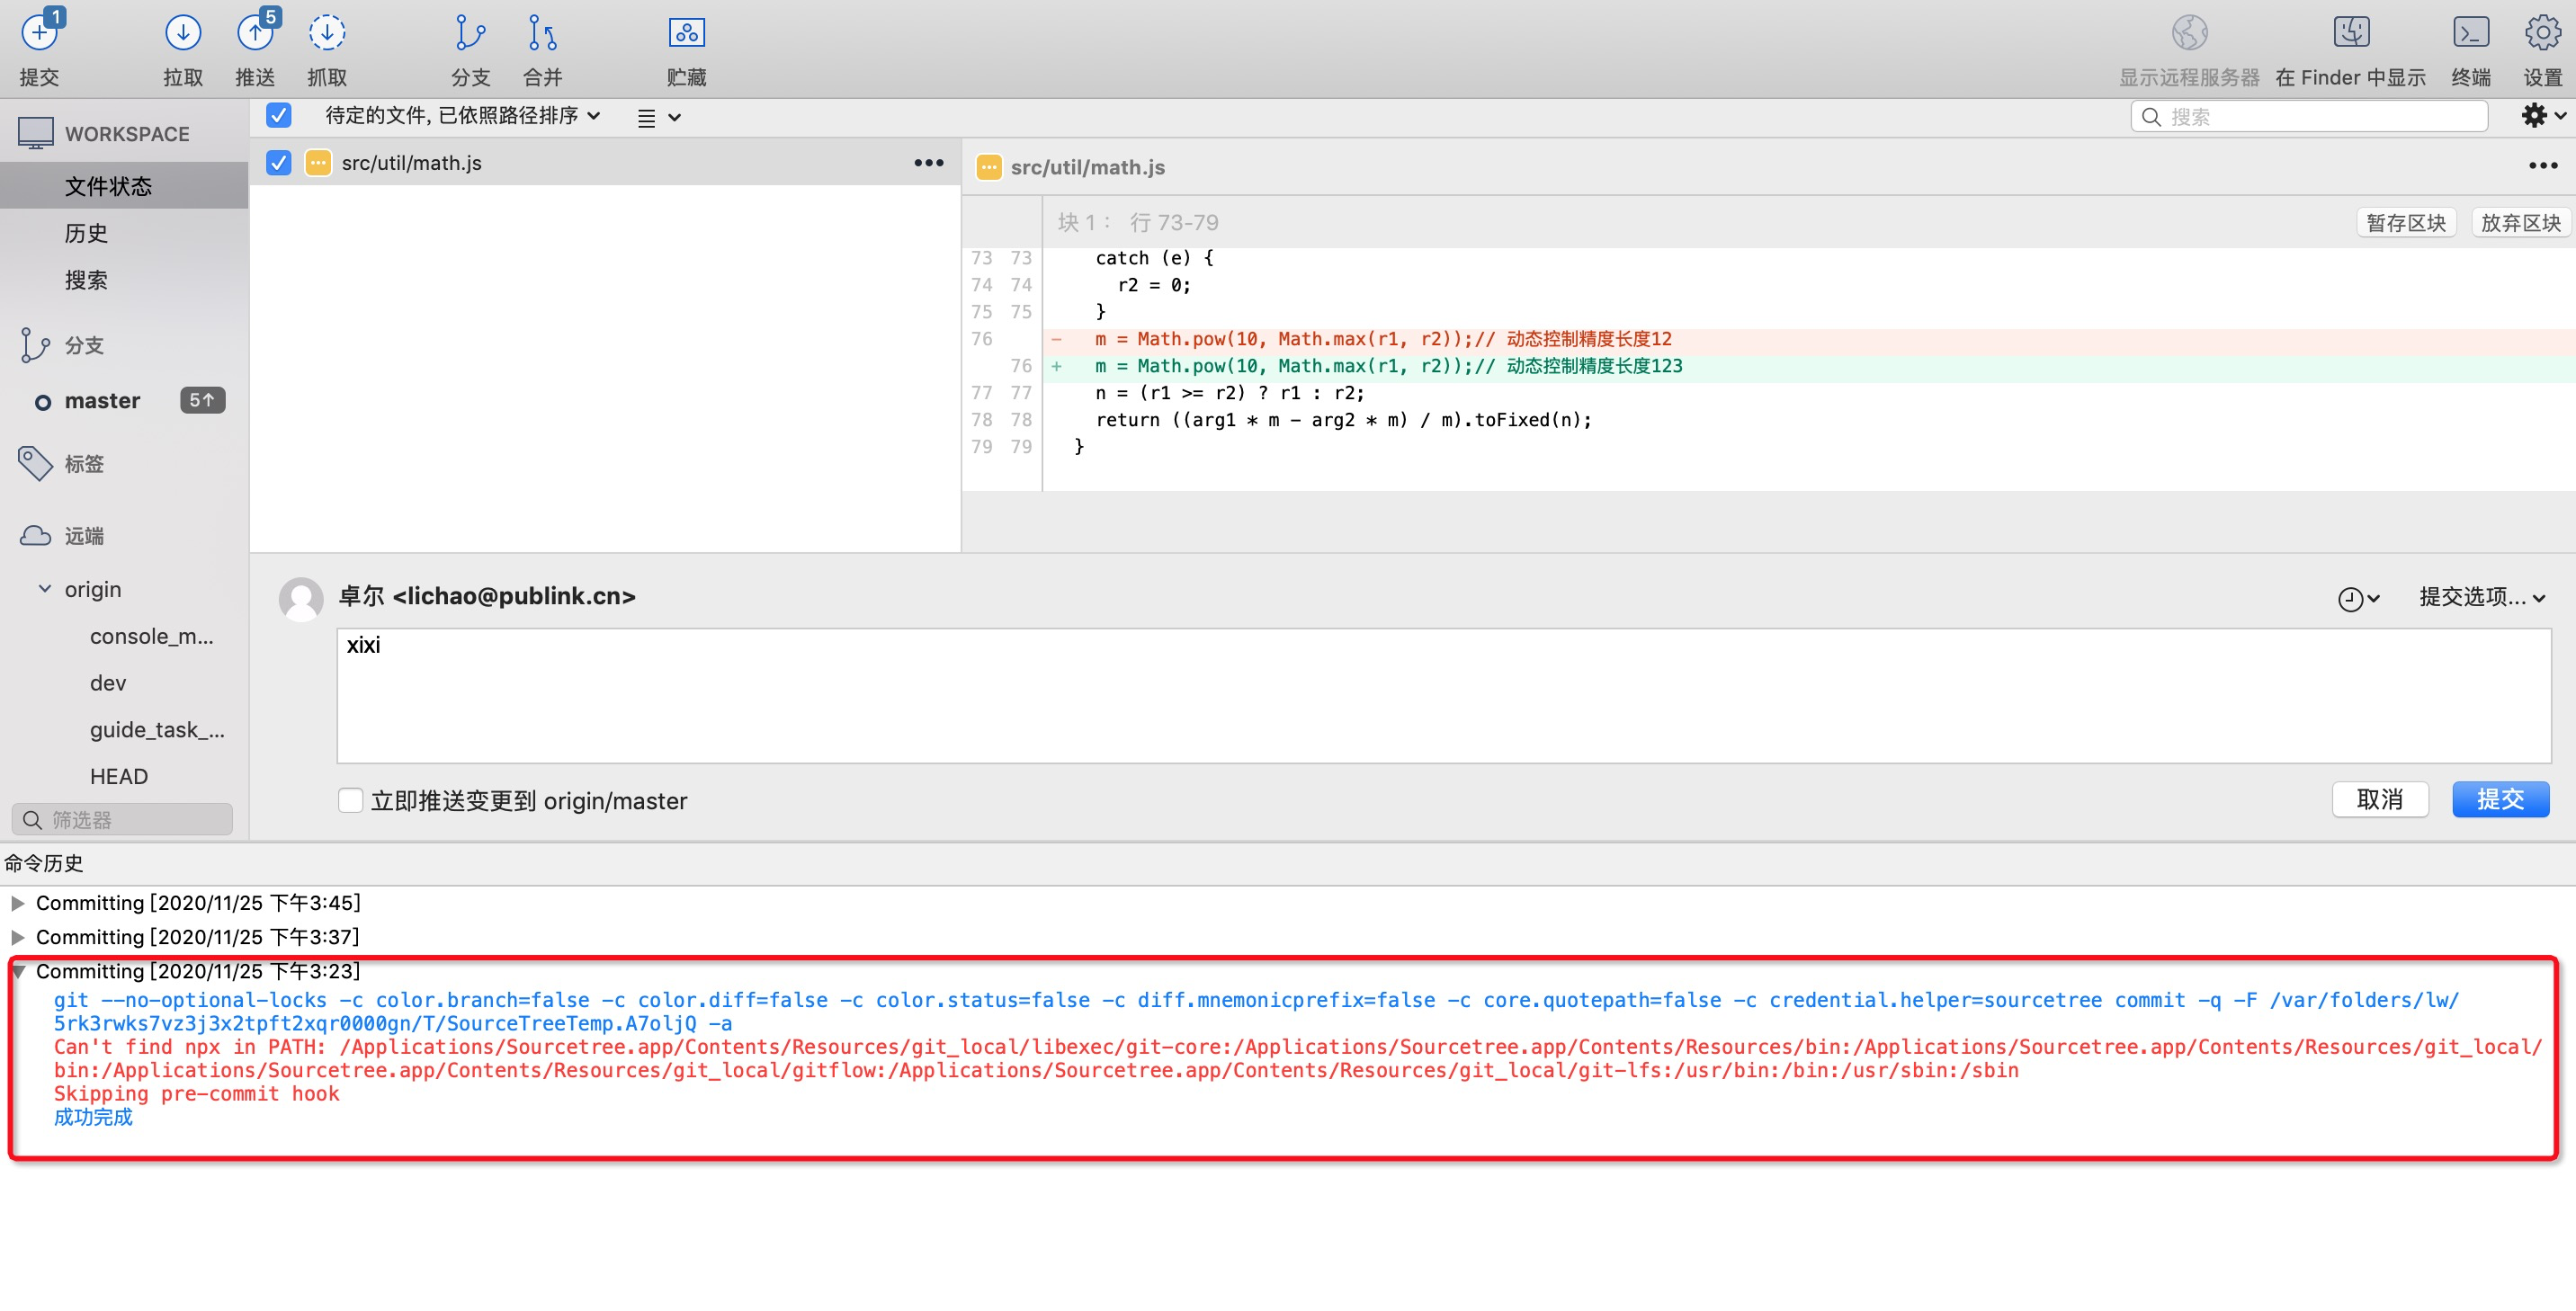Click the 在 Finder 中显示 icon
Viewport: 2576px width, 1311px height.
click(x=2351, y=33)
